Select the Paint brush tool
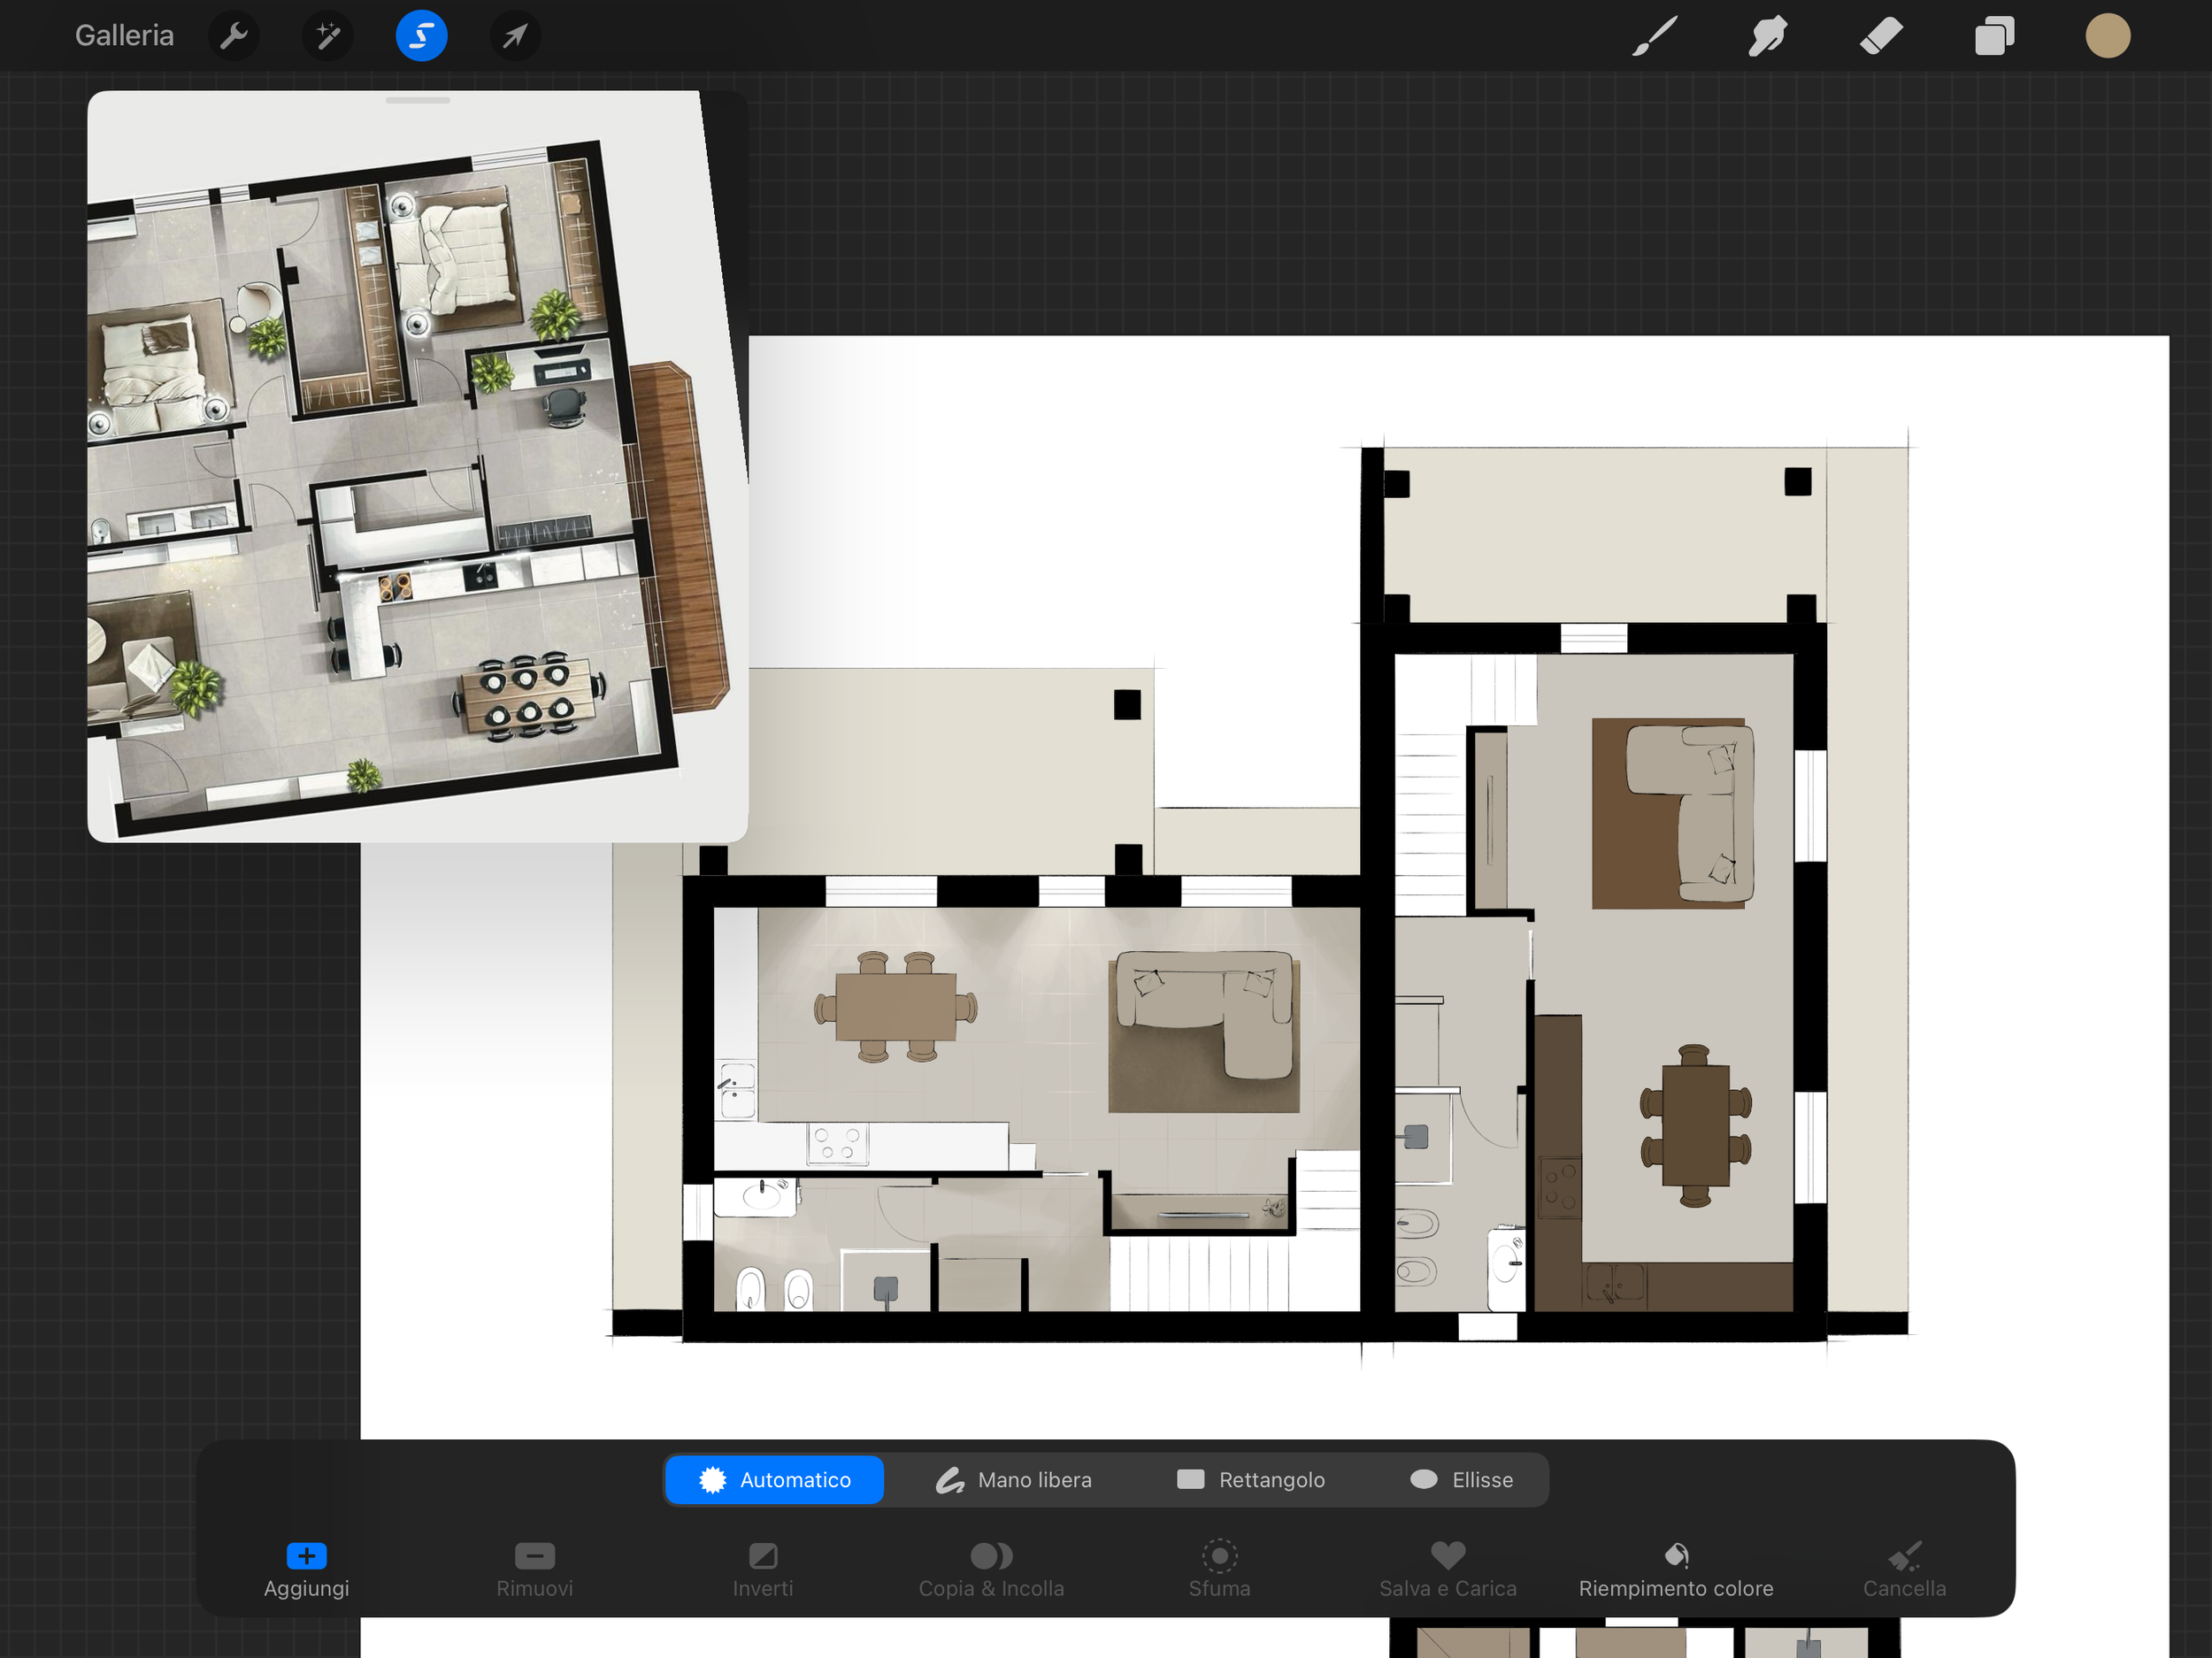2212x1658 pixels. click(x=1654, y=36)
